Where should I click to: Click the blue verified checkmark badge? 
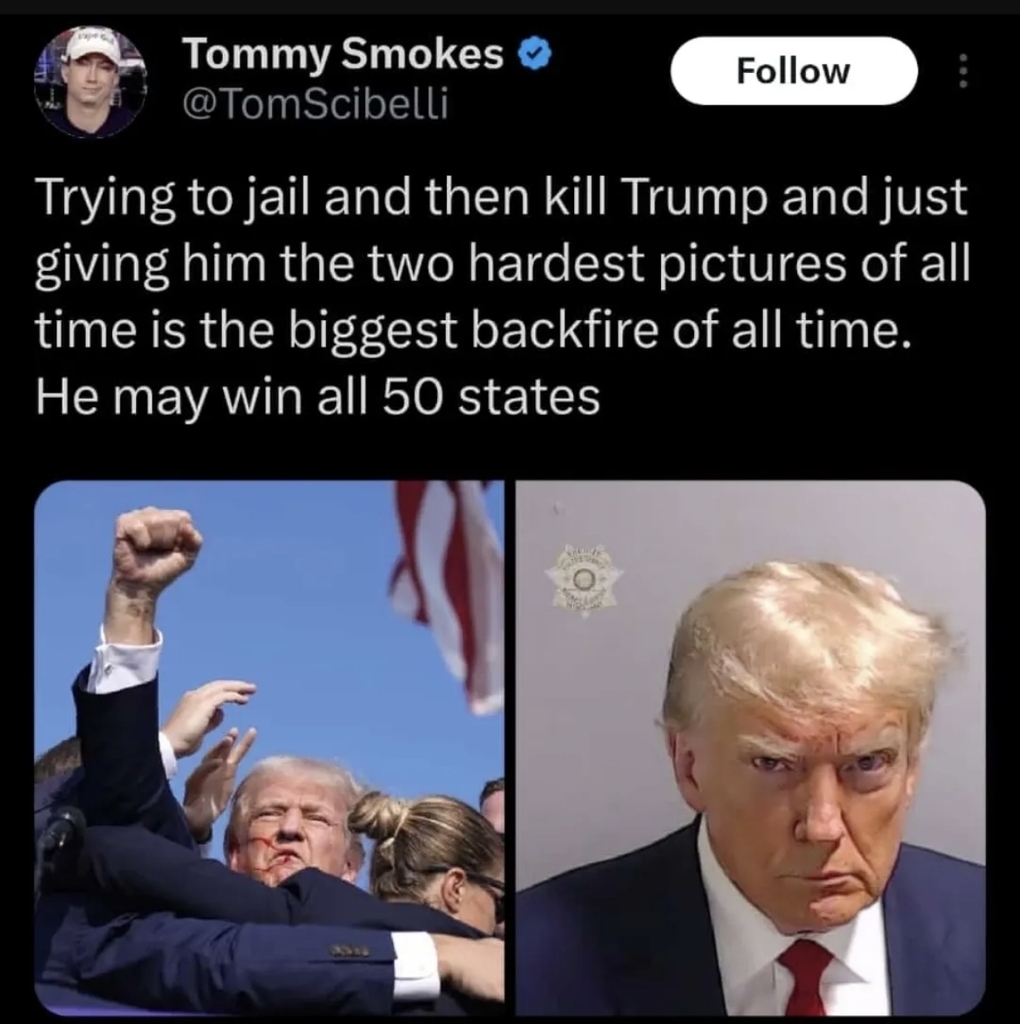[535, 55]
